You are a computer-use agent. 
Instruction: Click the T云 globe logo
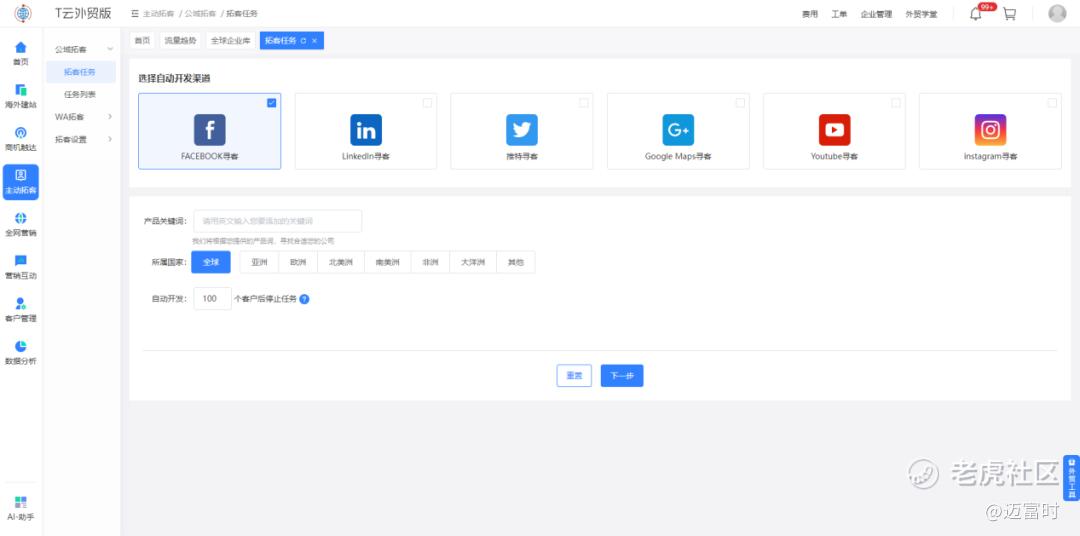pyautogui.click(x=22, y=13)
